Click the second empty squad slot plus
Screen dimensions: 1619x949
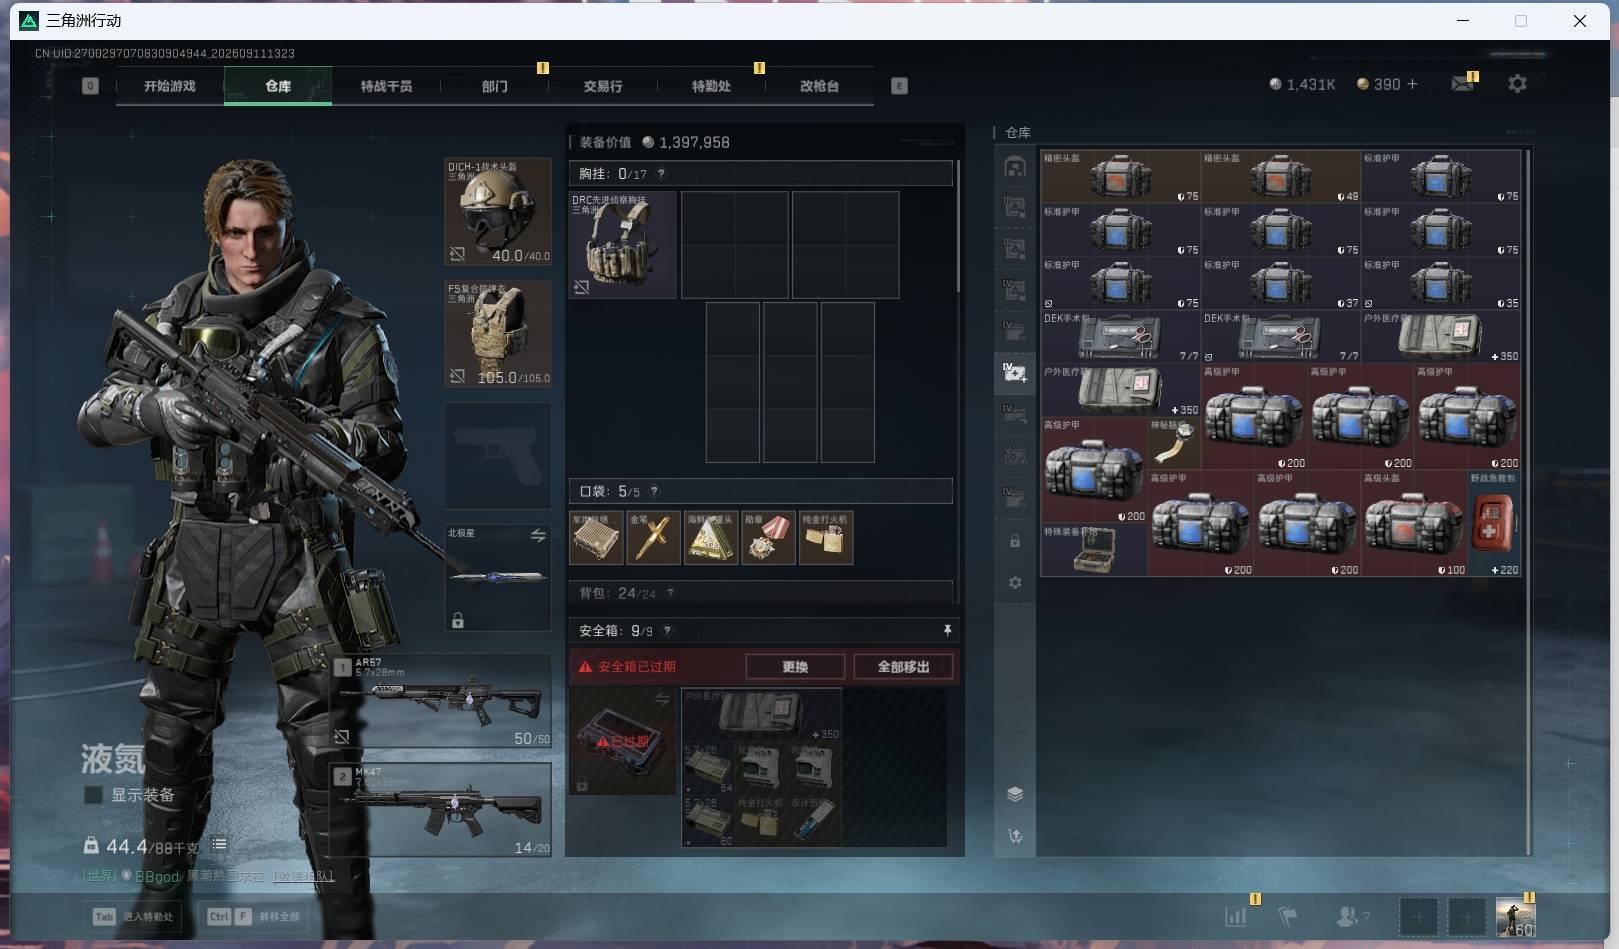pos(1467,916)
